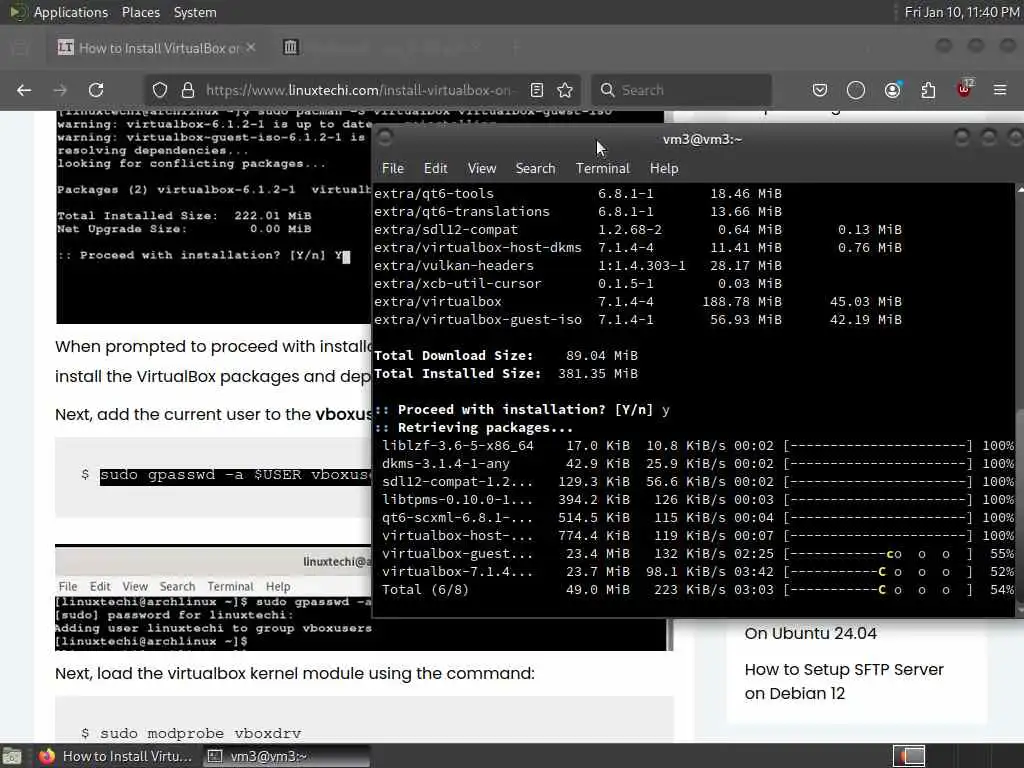Click the extra/qt6-translations package row
This screenshot has width=1024, height=768.
[577, 212]
